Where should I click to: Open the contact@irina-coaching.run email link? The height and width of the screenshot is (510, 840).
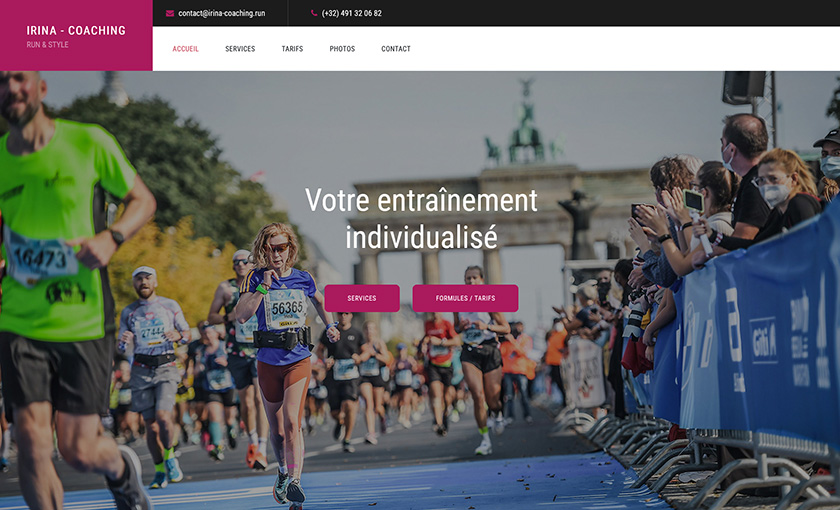(221, 13)
